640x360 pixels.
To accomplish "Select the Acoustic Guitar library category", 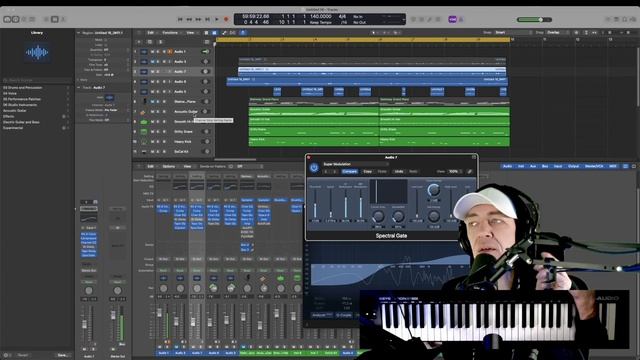I will pyautogui.click(x=15, y=110).
